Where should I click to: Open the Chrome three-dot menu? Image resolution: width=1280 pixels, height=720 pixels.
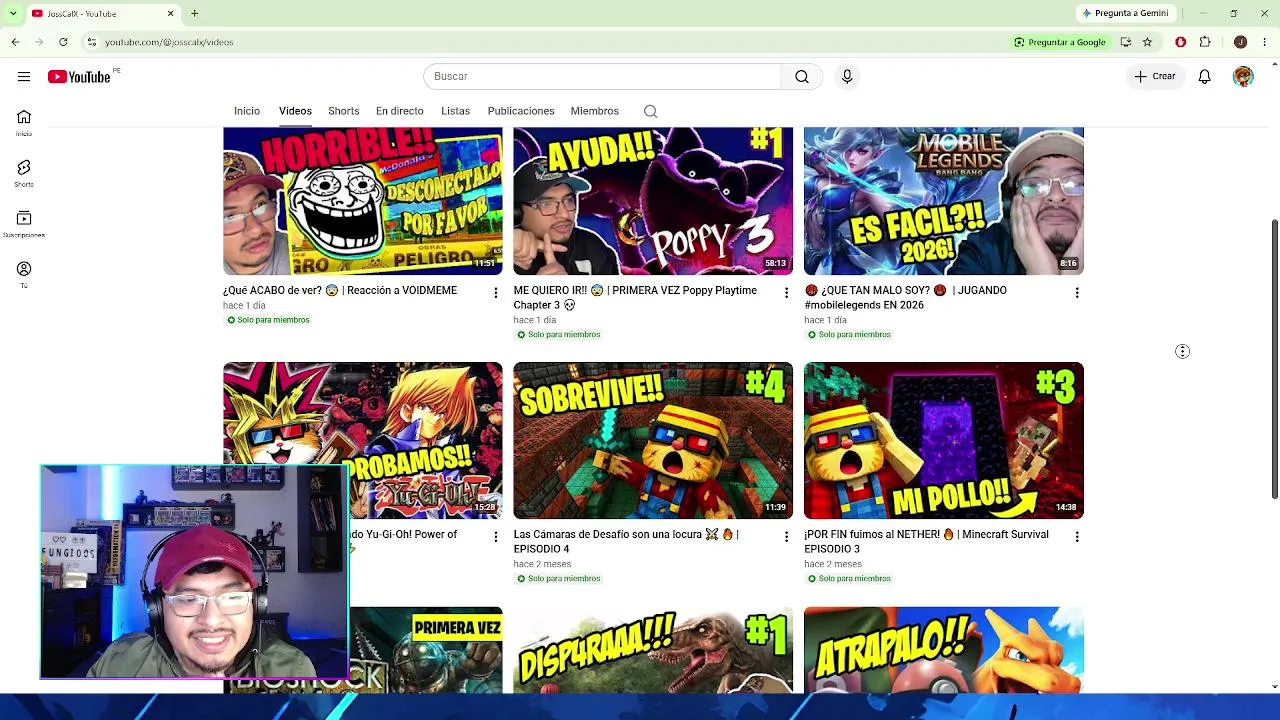pyautogui.click(x=1265, y=42)
